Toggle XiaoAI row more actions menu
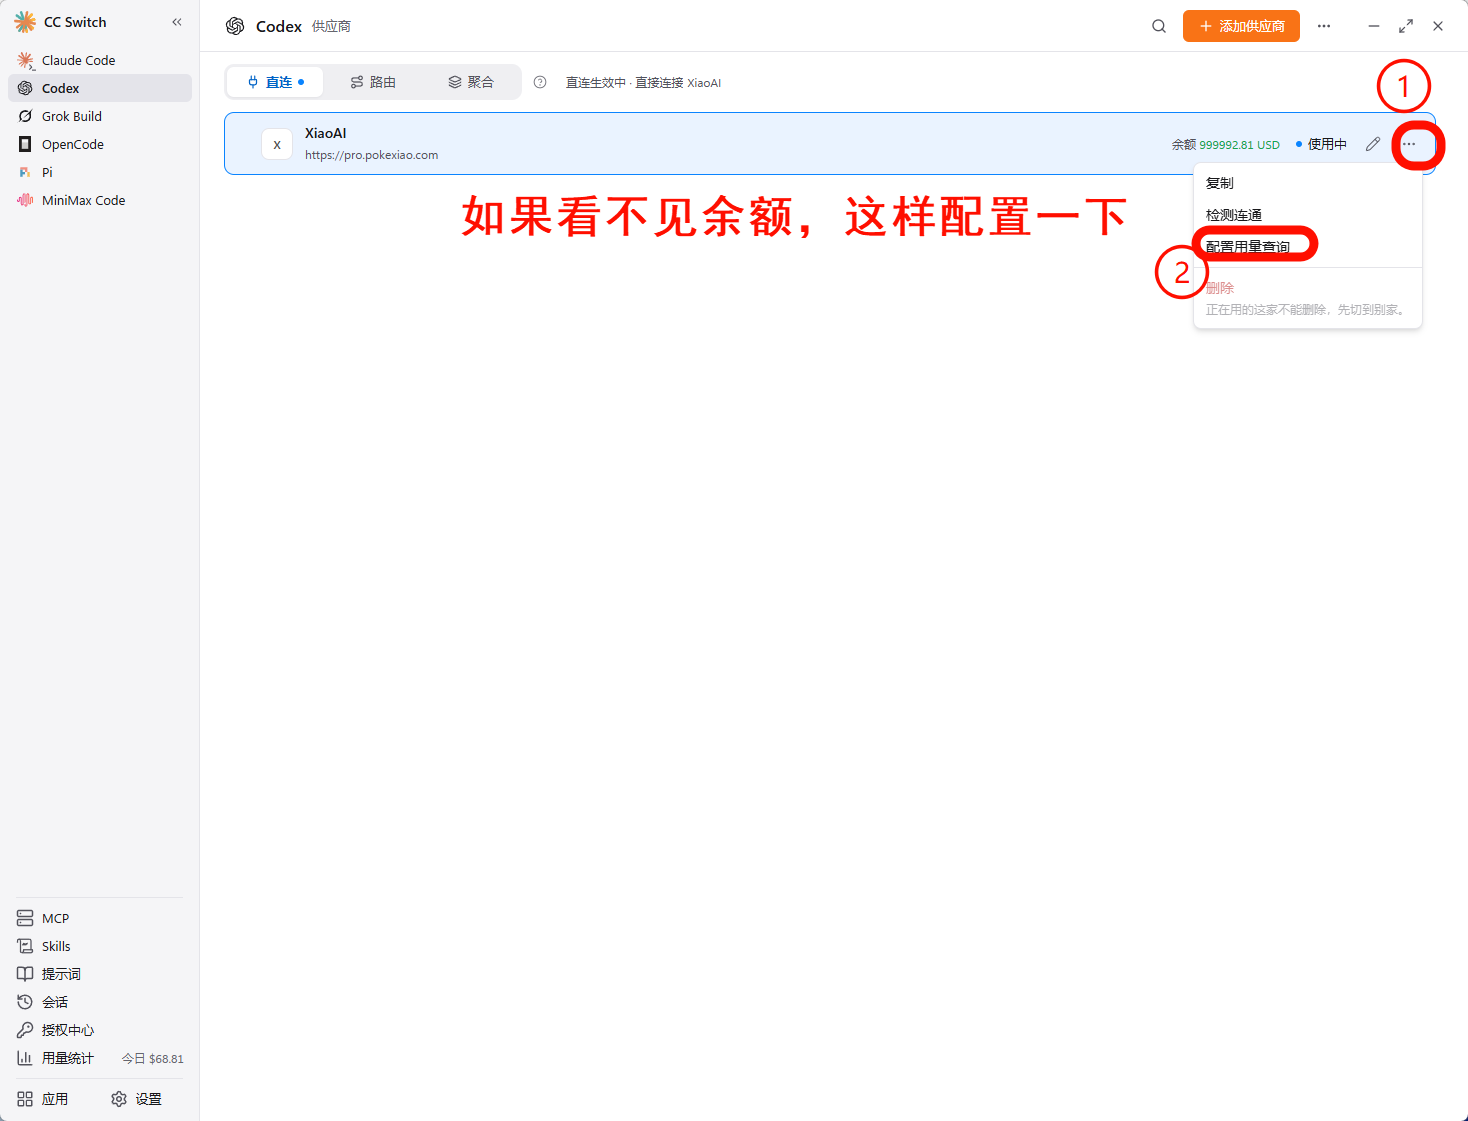 point(1409,144)
